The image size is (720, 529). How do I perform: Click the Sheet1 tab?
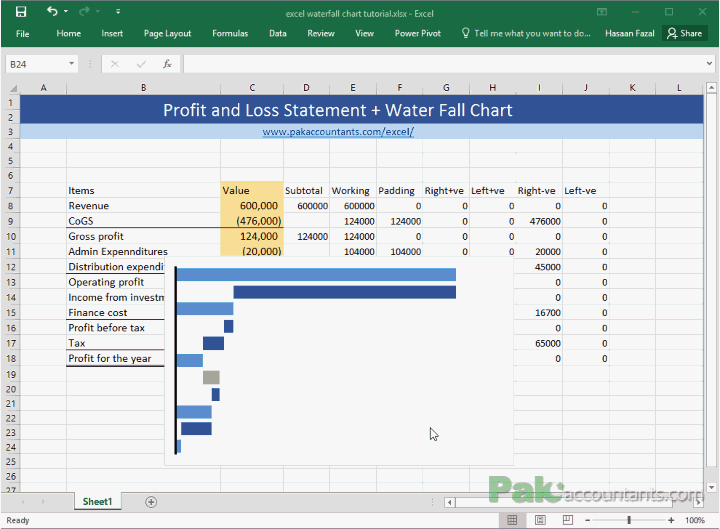click(x=97, y=501)
